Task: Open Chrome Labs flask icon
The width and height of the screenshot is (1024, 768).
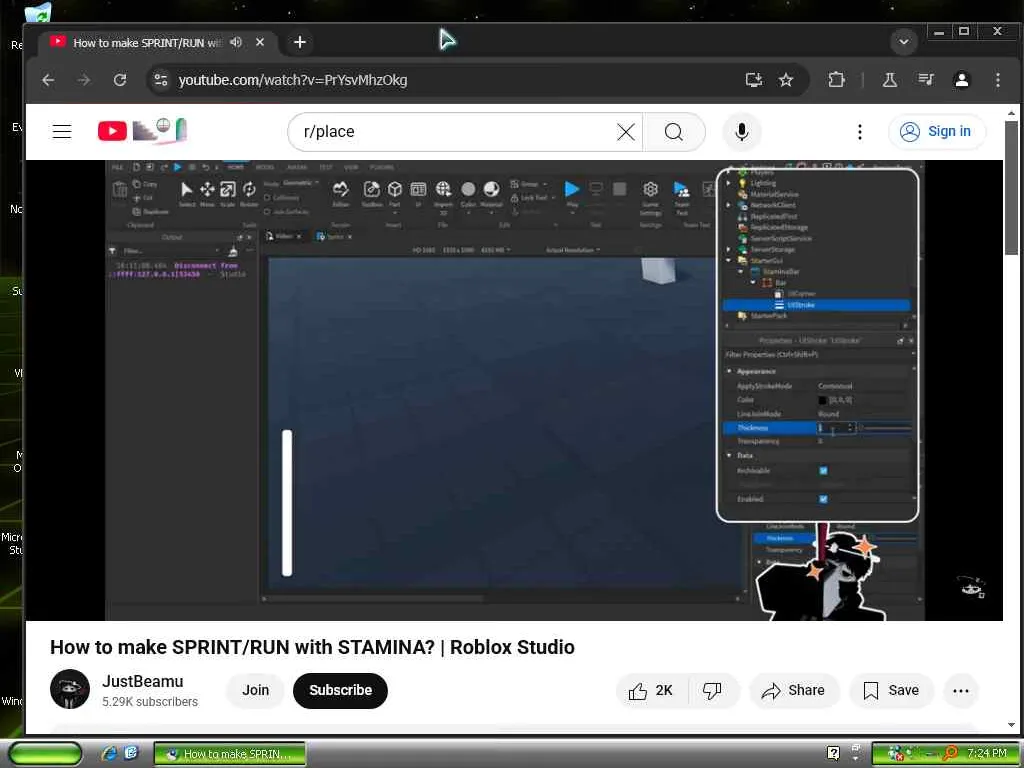Action: [889, 80]
